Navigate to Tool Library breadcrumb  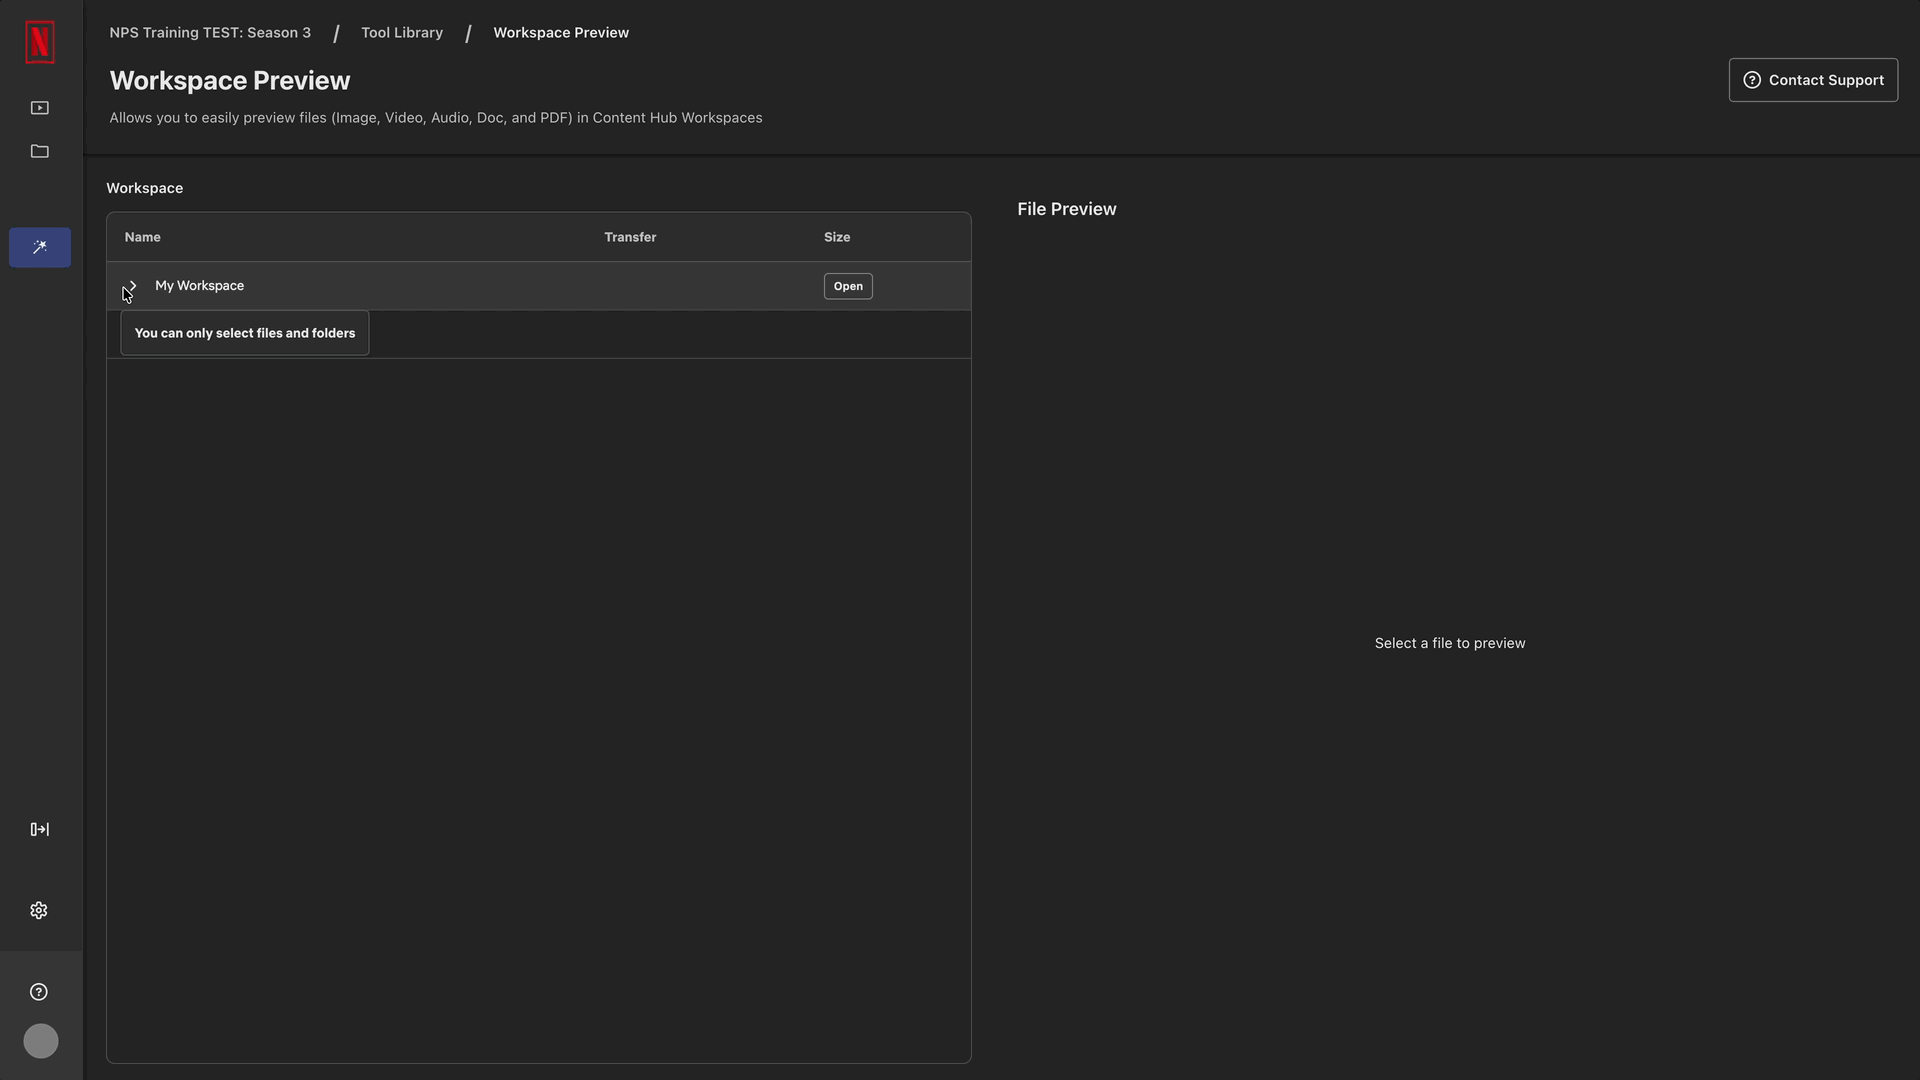point(402,33)
